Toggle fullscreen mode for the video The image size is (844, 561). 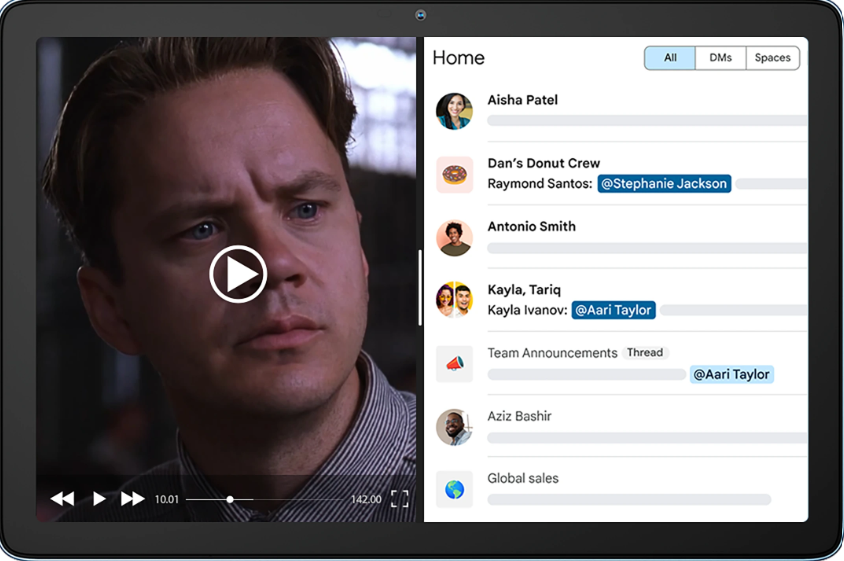pyautogui.click(x=399, y=499)
